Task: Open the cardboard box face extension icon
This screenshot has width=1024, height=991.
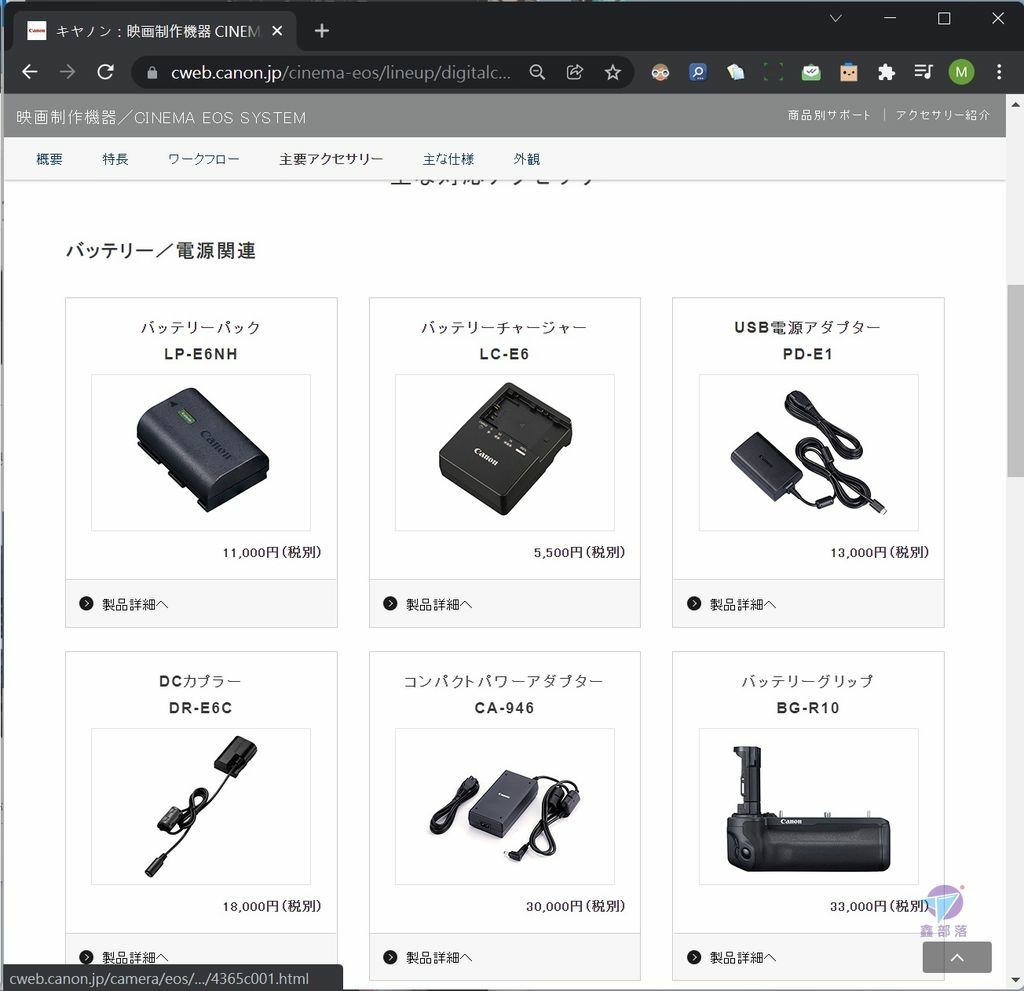Action: [848, 72]
